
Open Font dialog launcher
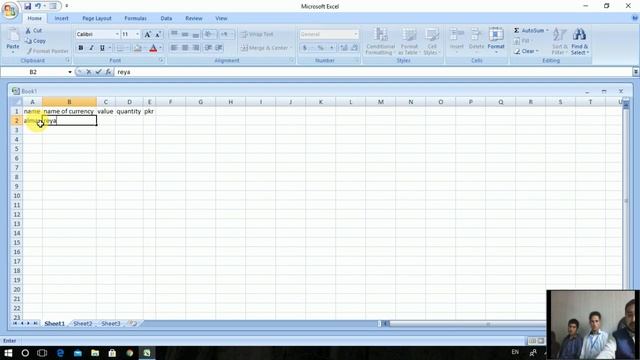click(161, 60)
